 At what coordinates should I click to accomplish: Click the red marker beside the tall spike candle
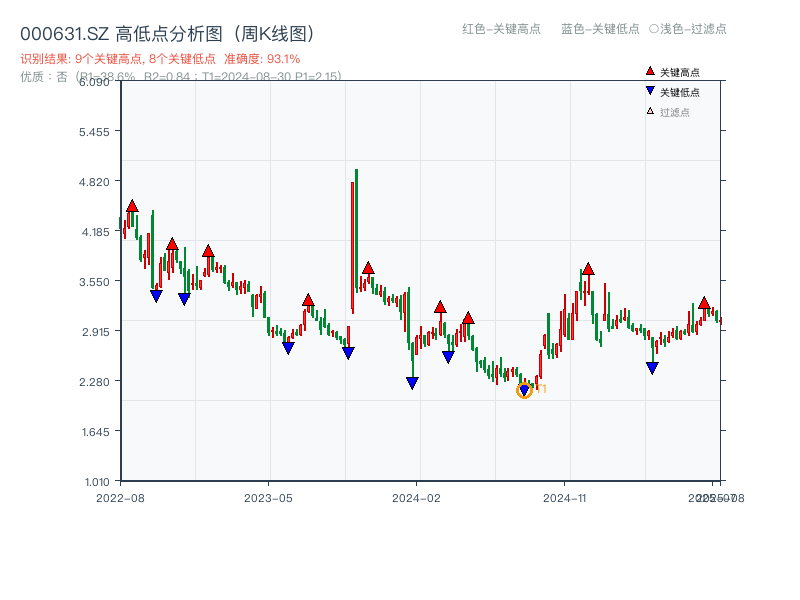pos(368,269)
